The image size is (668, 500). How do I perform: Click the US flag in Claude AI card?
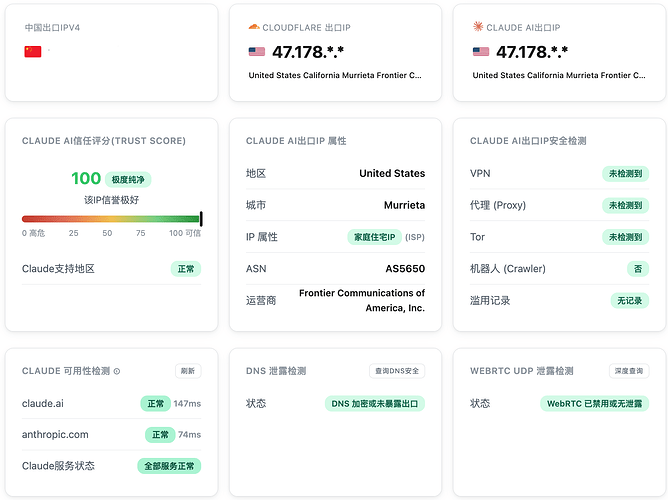[481, 52]
